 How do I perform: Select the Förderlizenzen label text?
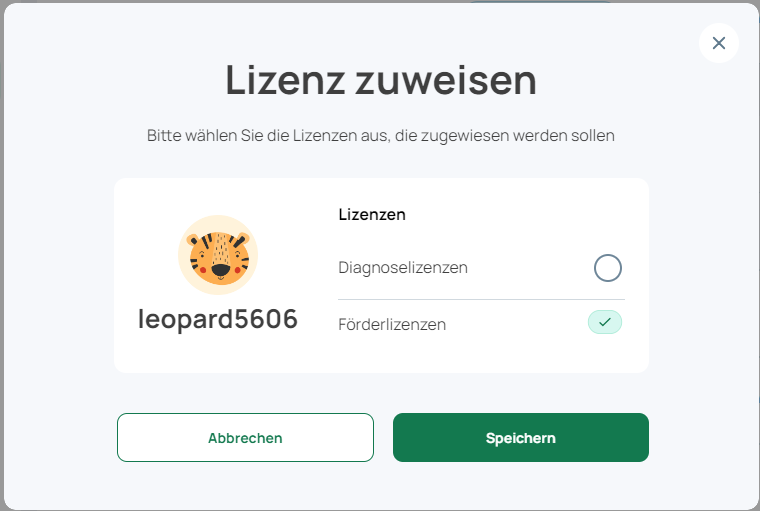(392, 324)
